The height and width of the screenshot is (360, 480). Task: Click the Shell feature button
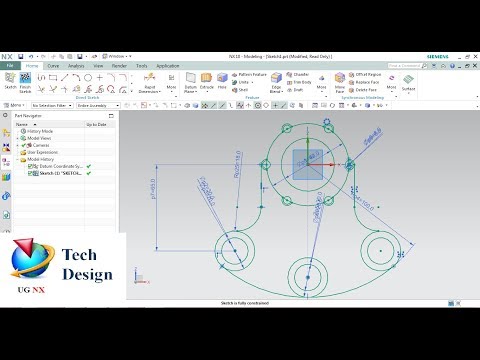[x=240, y=90]
